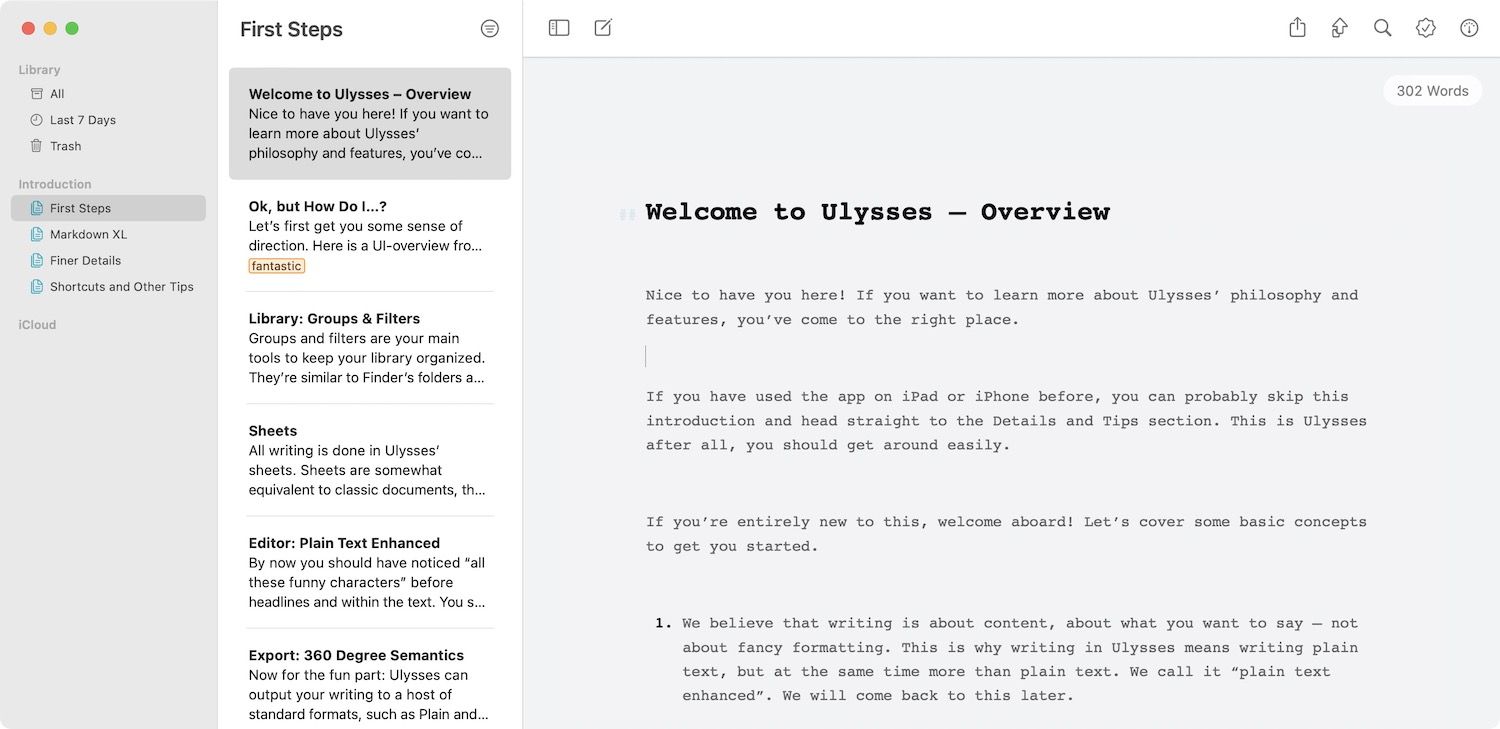The image size is (1500, 729).
Task: Click the publish arrow icon
Action: 1340,28
